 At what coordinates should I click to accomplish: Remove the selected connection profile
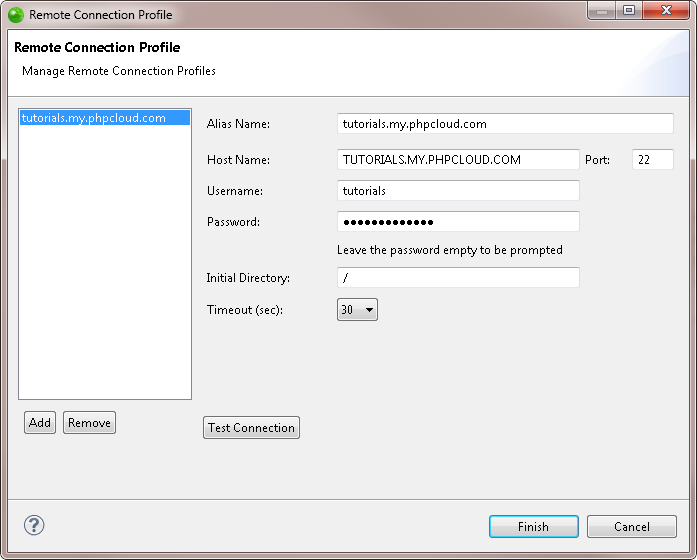point(89,422)
